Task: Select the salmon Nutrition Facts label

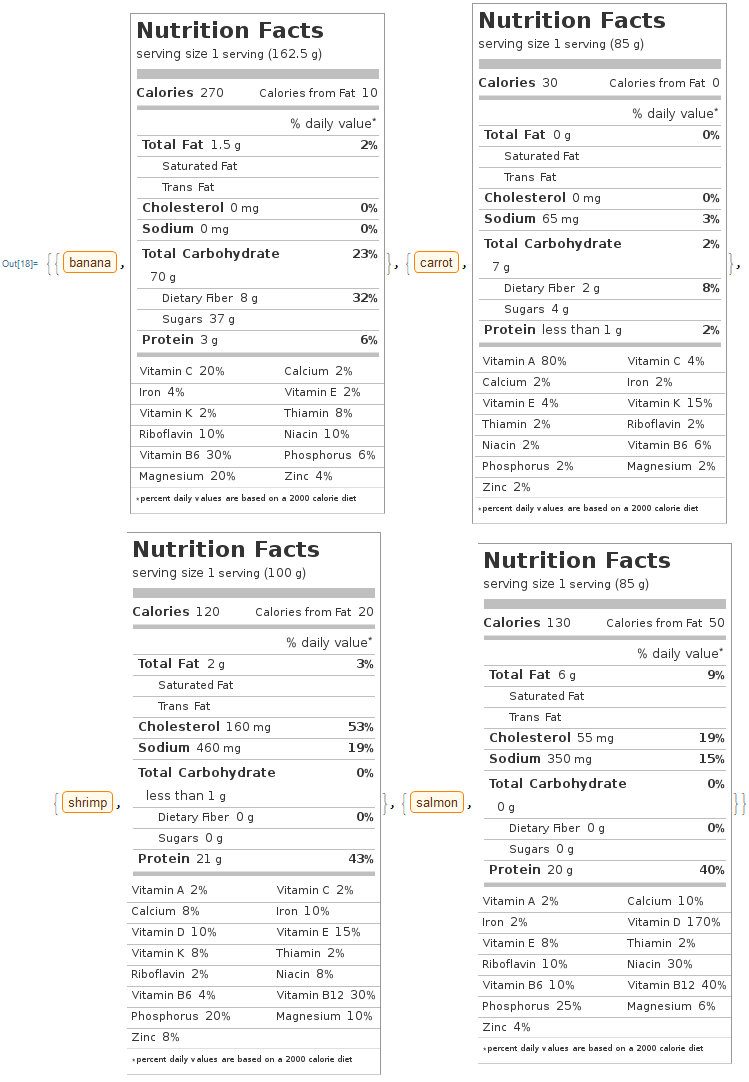Action: coord(605,803)
